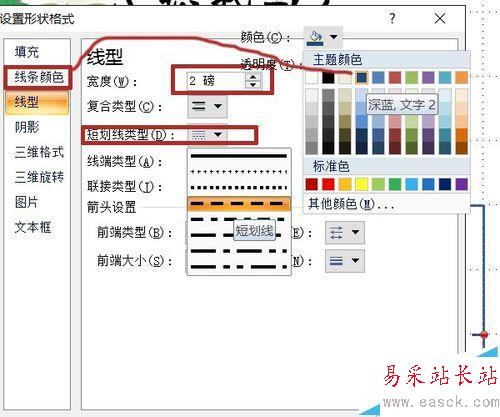Screen dimensions: 500x417
Task: Pick the white theme color swatch
Action: [312, 78]
